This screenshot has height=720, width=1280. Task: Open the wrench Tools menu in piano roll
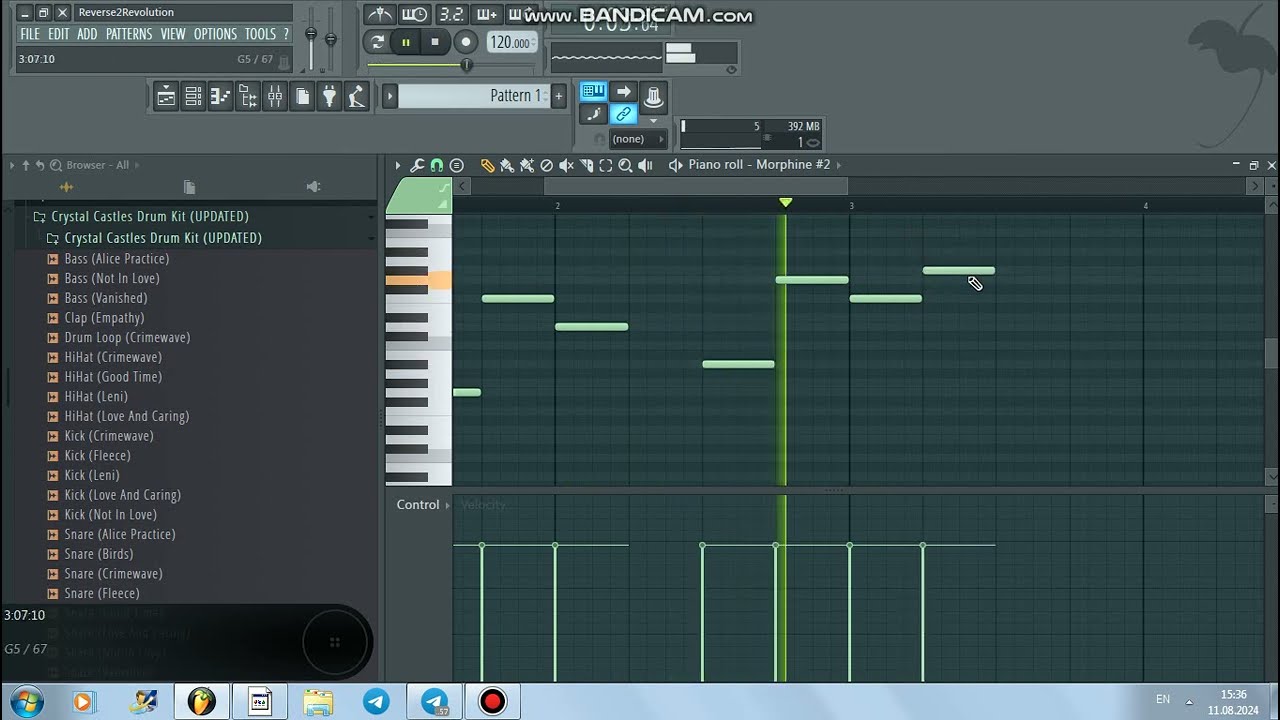pos(417,165)
